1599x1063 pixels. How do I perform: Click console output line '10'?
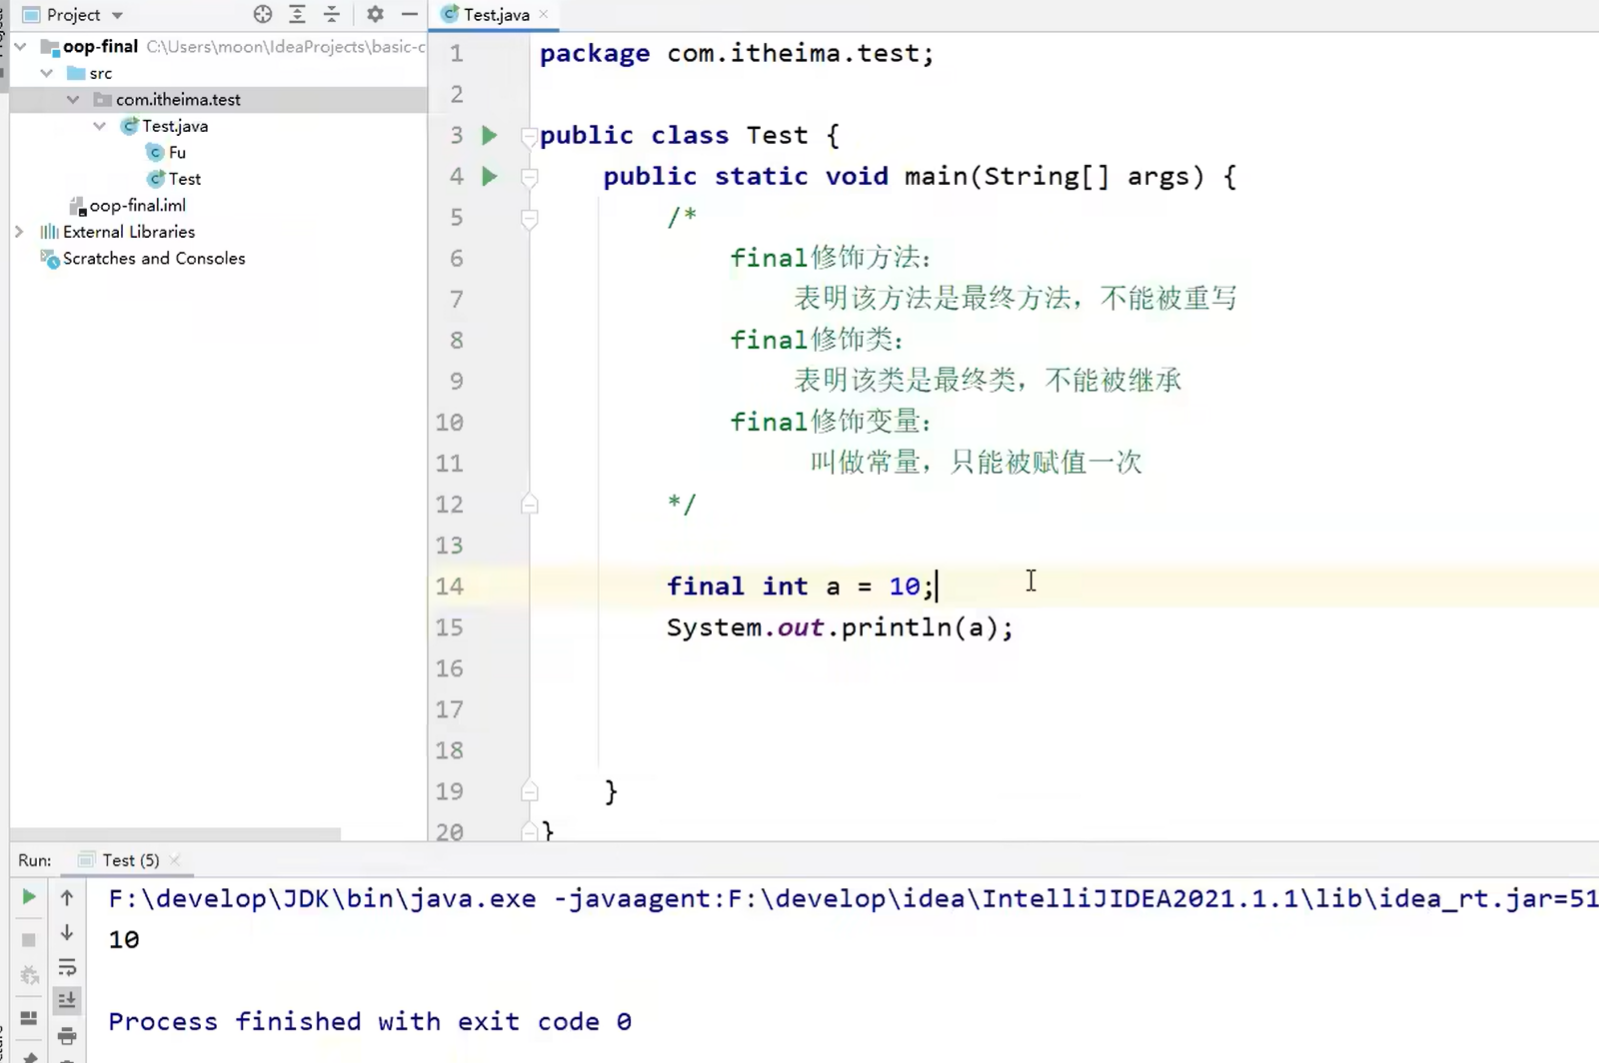click(124, 939)
